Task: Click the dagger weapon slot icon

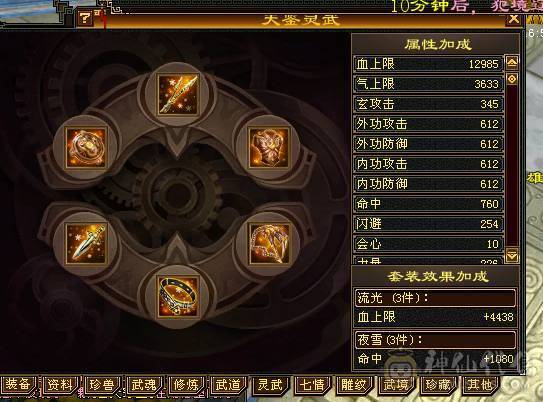Action: click(86, 243)
